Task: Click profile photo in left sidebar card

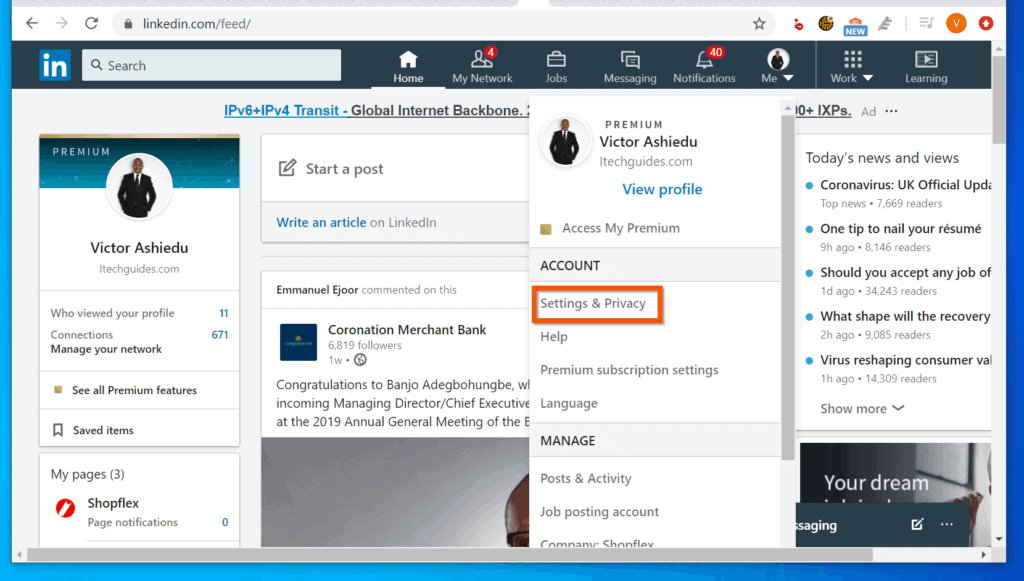Action: (x=138, y=188)
